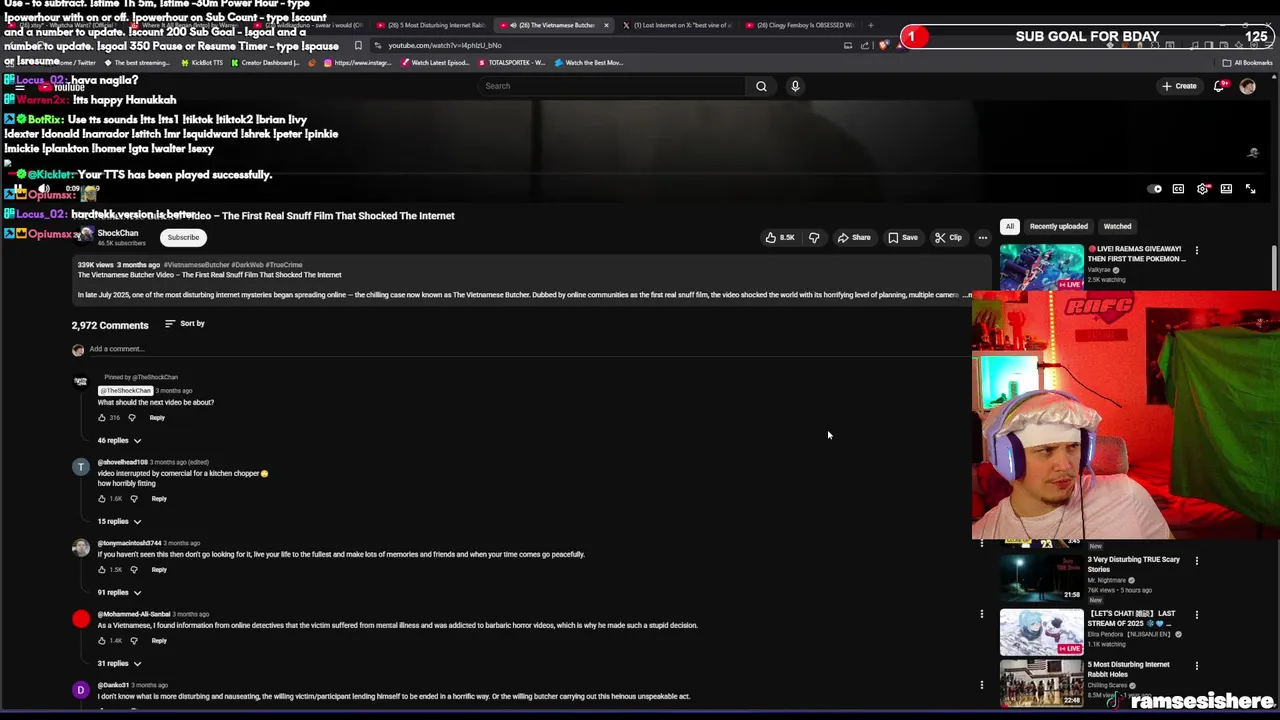The image size is (1280, 720).
Task: Select the Recently uploaded chip
Action: 1058,226
